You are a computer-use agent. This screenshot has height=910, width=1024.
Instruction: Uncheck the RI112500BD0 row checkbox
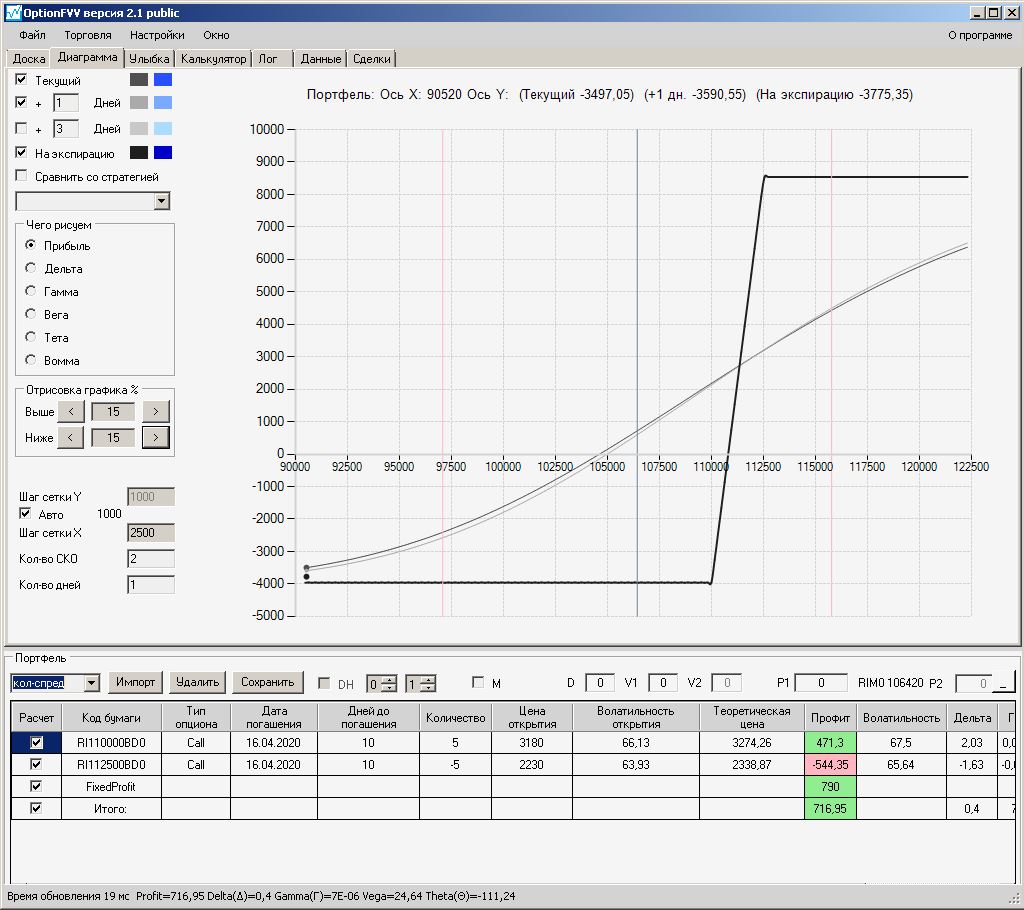pos(36,764)
